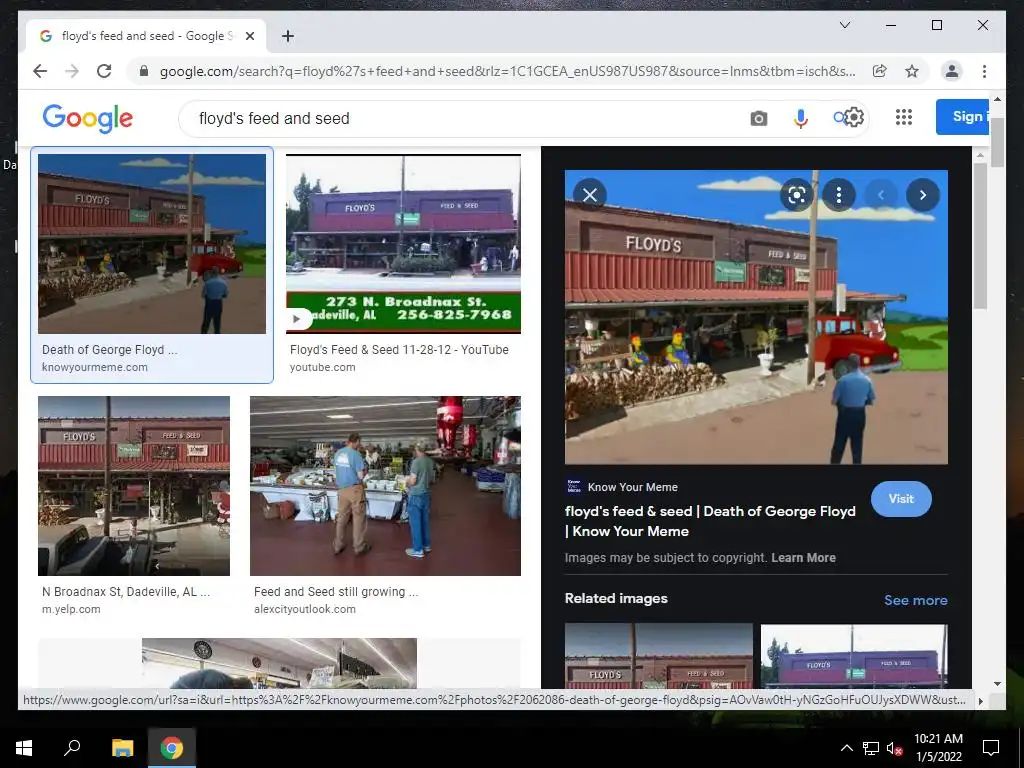The image size is (1024, 768).
Task: Go to Google home via logo
Action: point(88,118)
